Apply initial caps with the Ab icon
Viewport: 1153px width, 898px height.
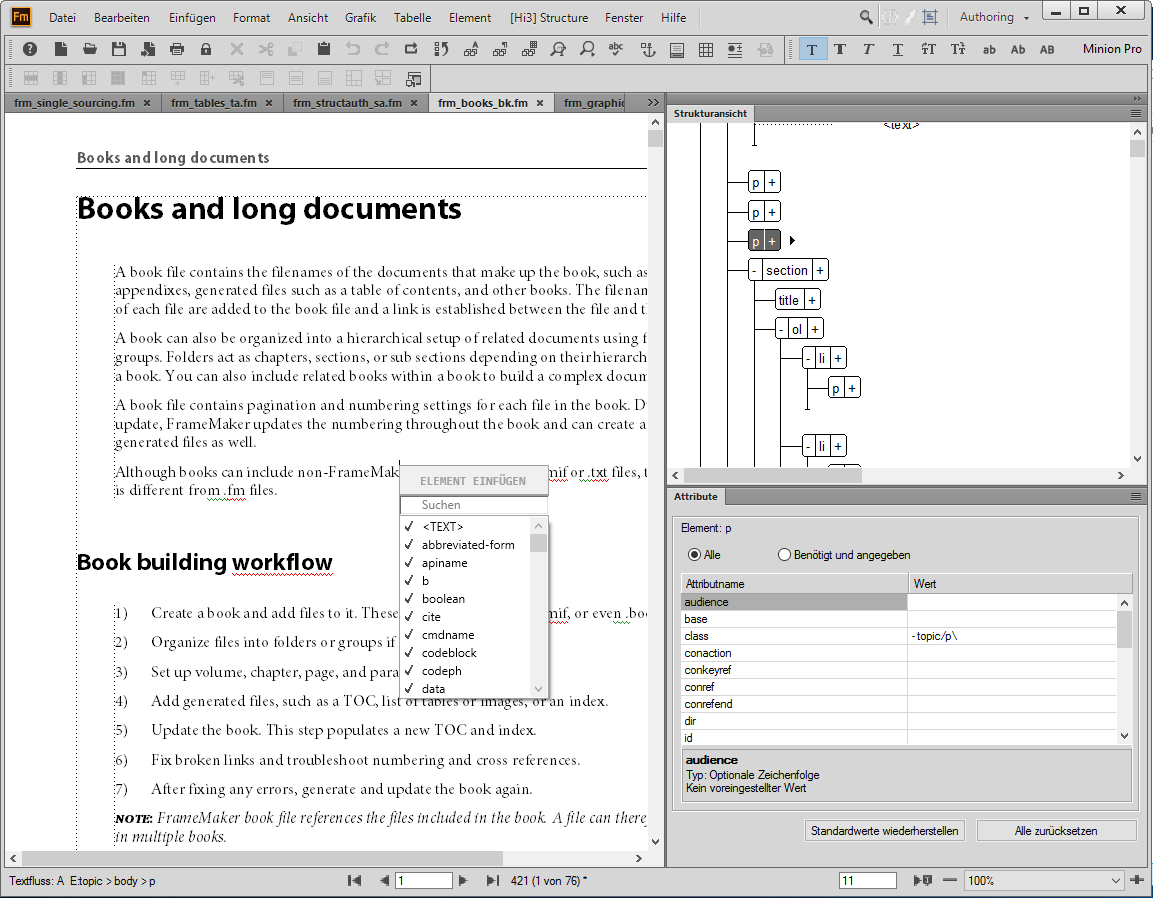[x=1018, y=49]
